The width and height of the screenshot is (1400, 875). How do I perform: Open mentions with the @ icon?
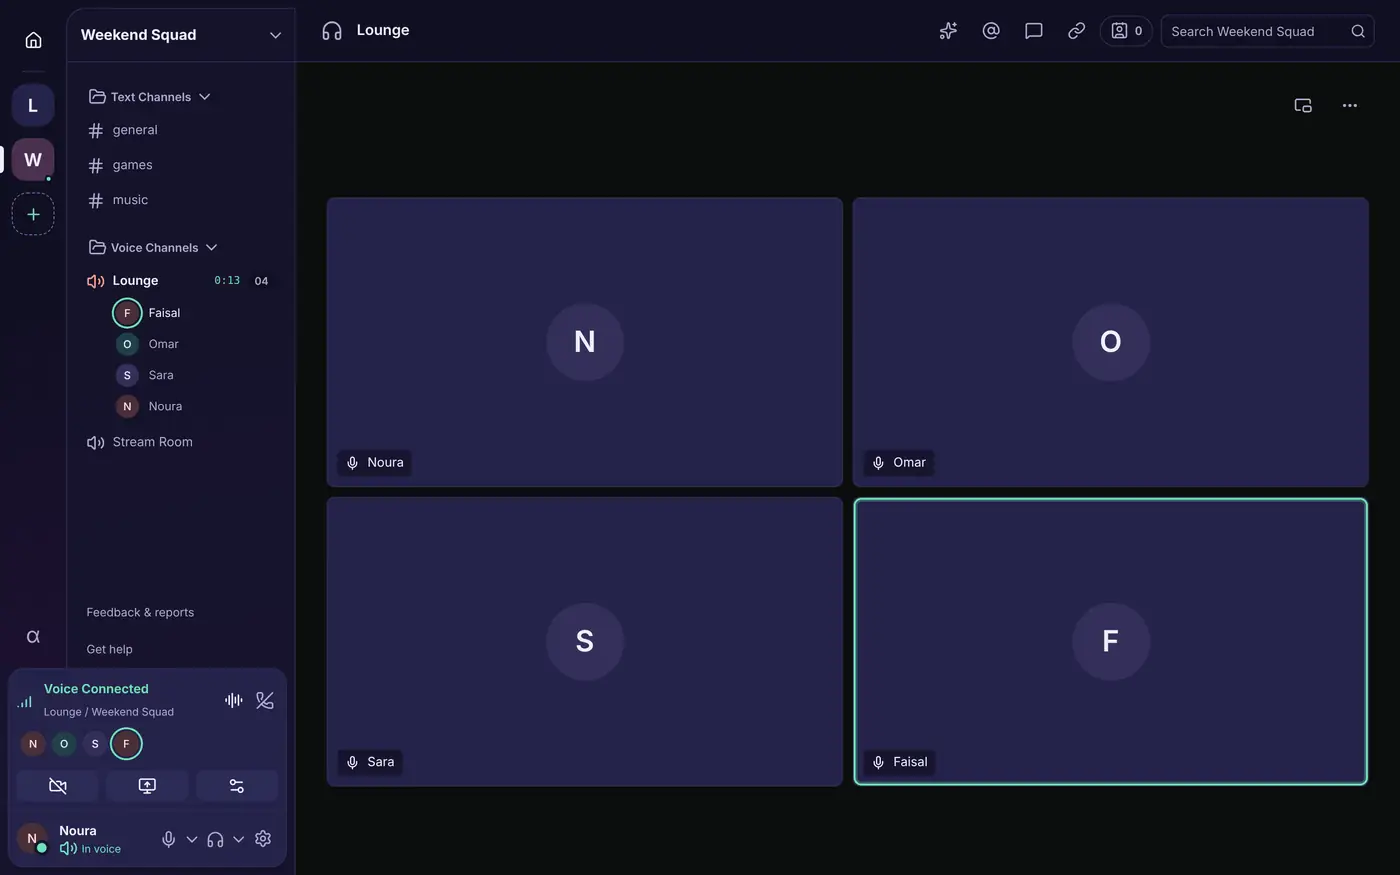(x=991, y=31)
